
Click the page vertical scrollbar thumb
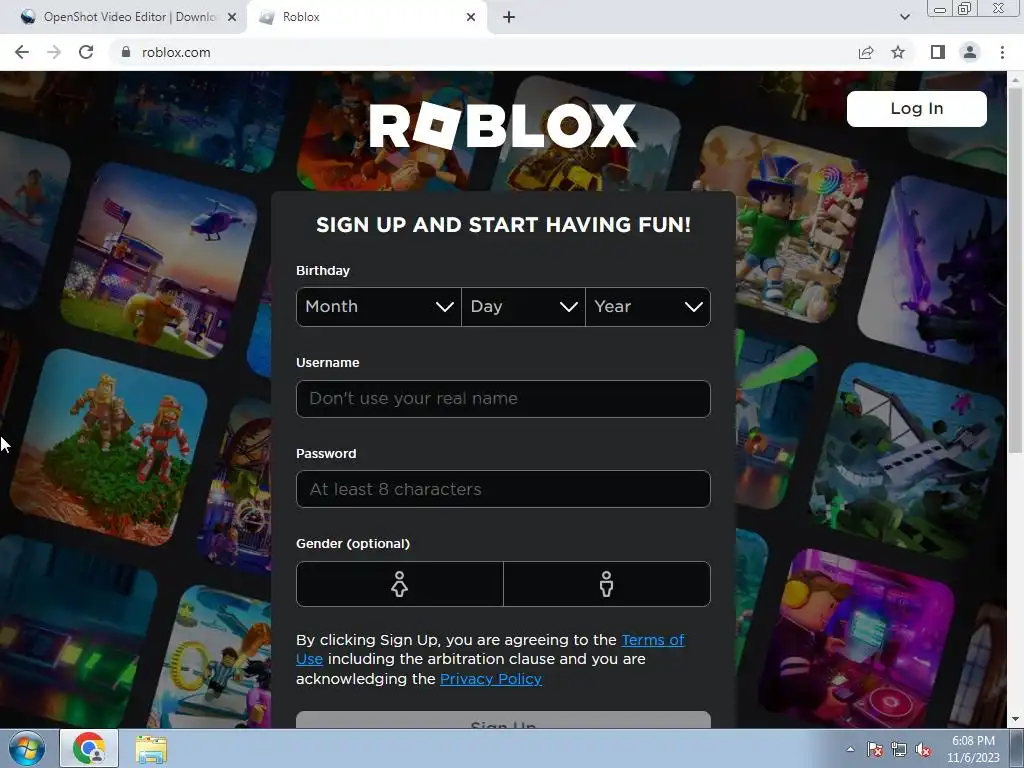(1016, 268)
